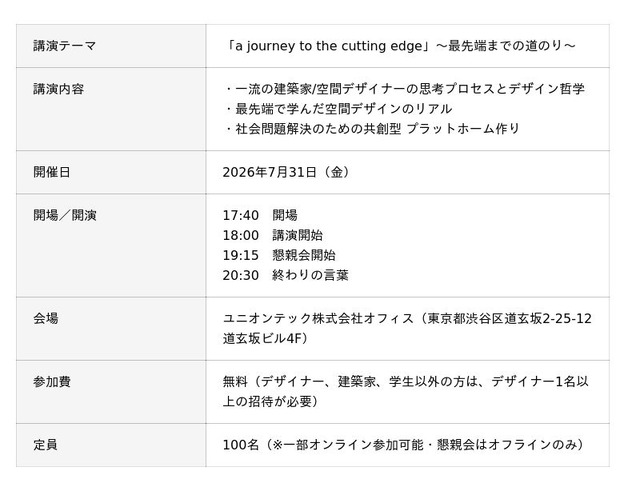Click the 最先端で学んだ空間デザインのリアル line
The image size is (640, 491).
(x=338, y=109)
